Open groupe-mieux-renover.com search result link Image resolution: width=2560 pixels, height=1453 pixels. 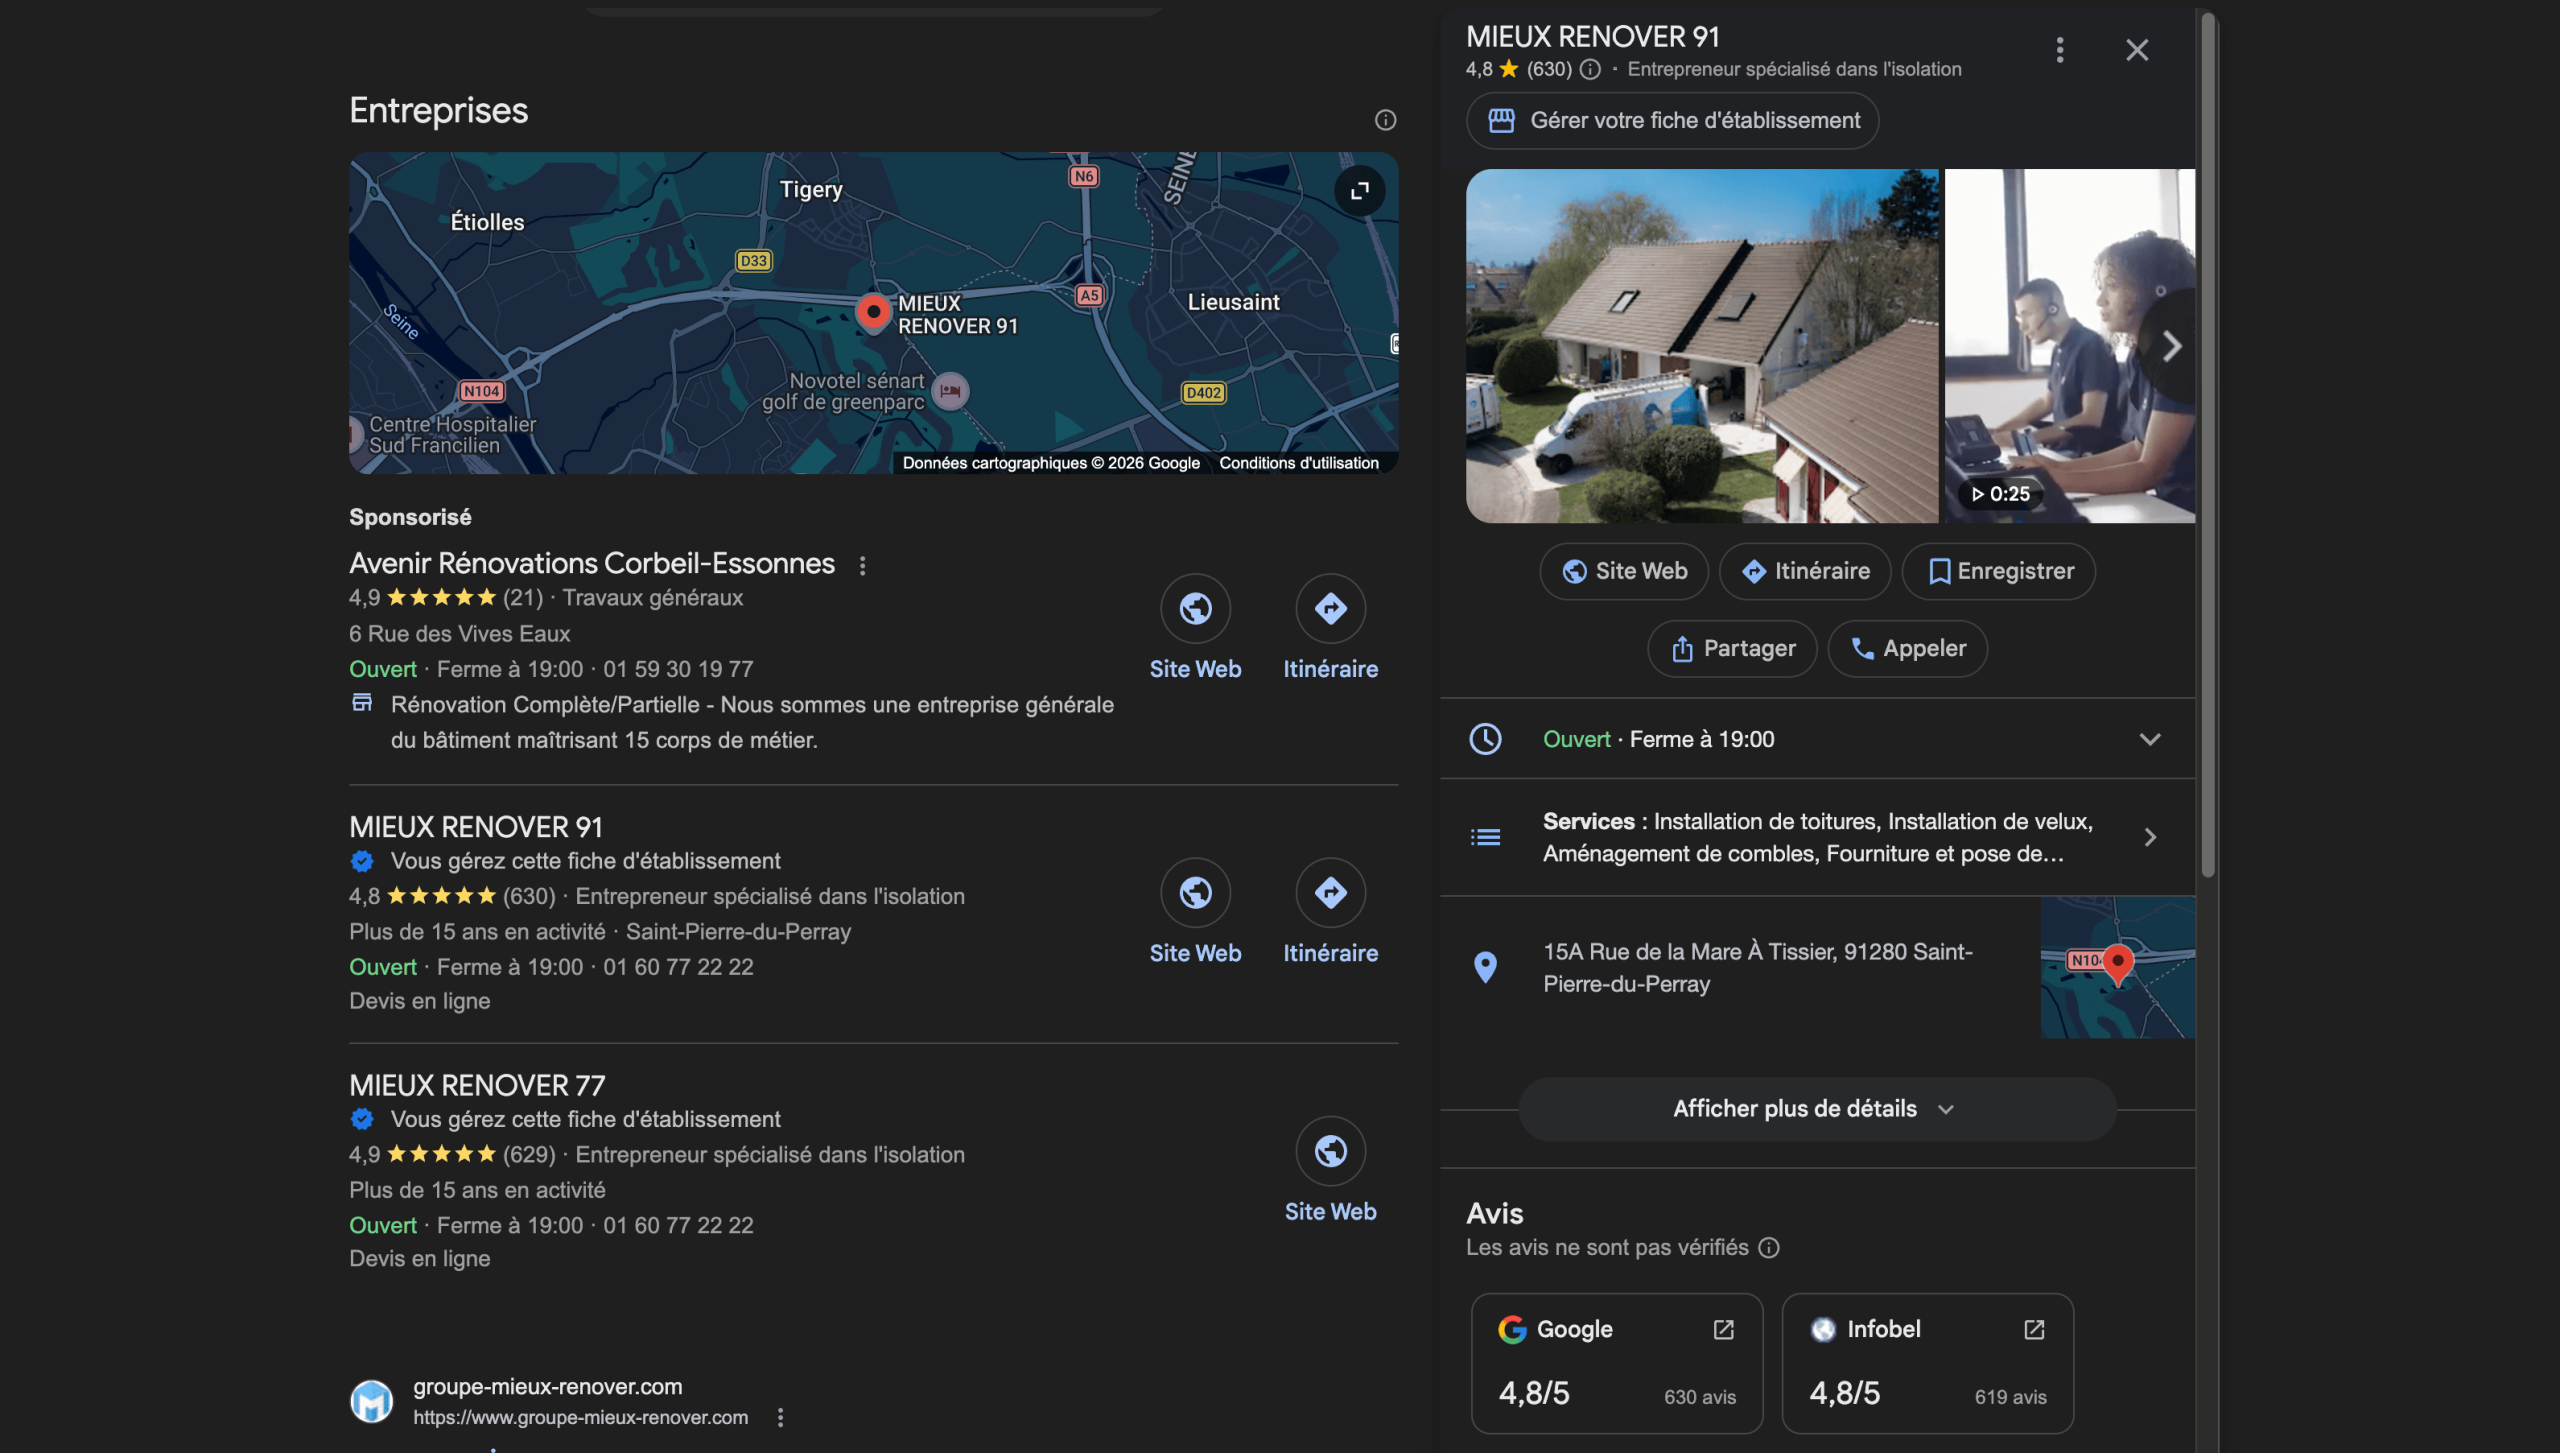tap(548, 1400)
